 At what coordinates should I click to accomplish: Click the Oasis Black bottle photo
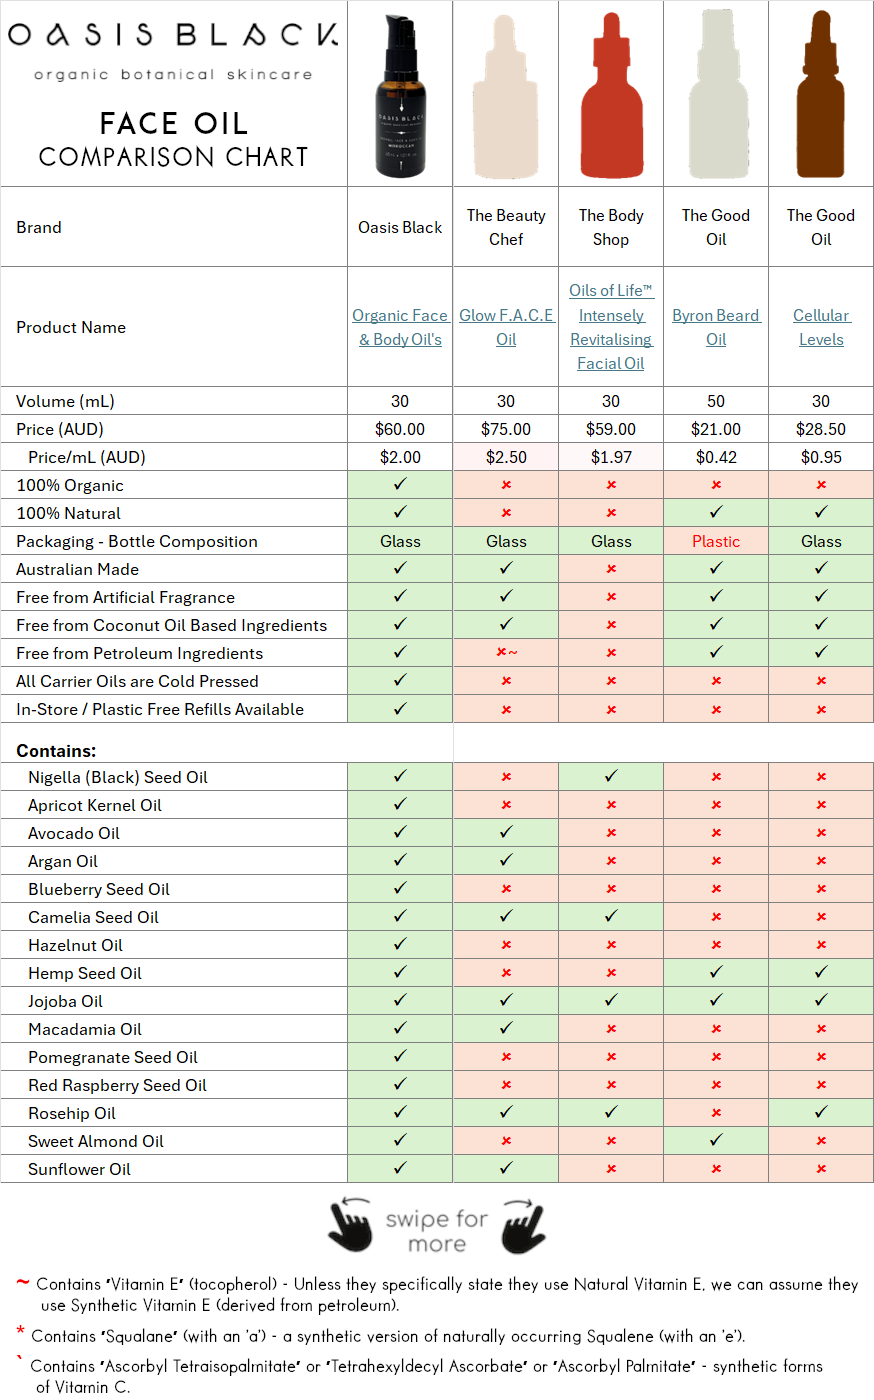(401, 97)
